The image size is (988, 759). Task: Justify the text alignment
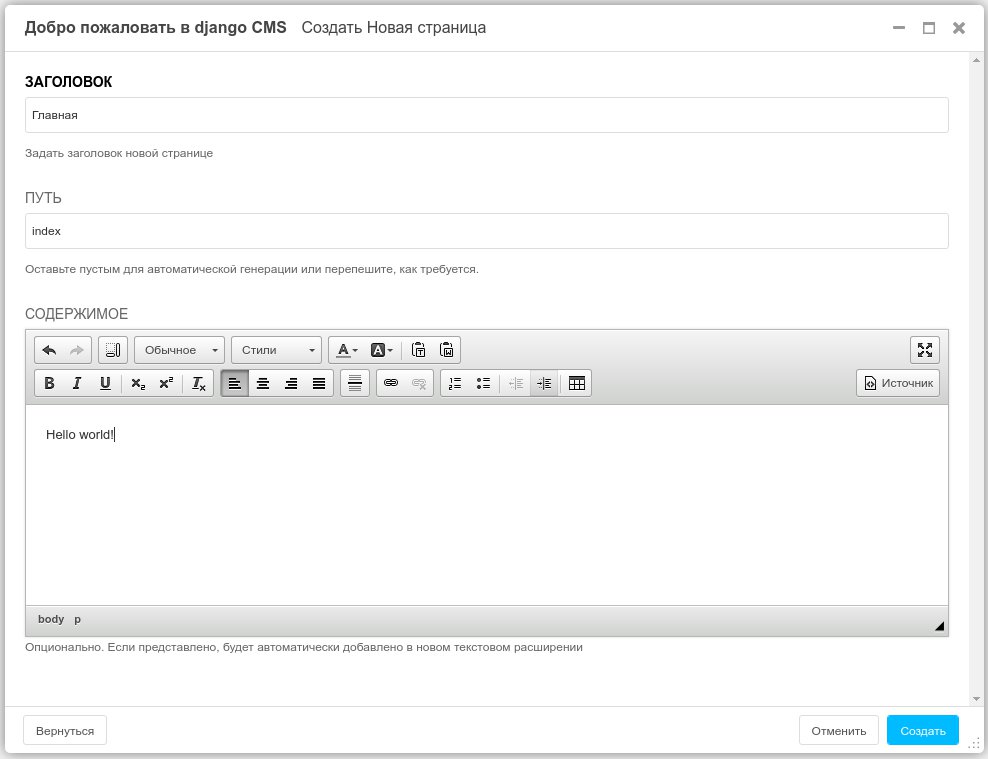click(x=319, y=383)
